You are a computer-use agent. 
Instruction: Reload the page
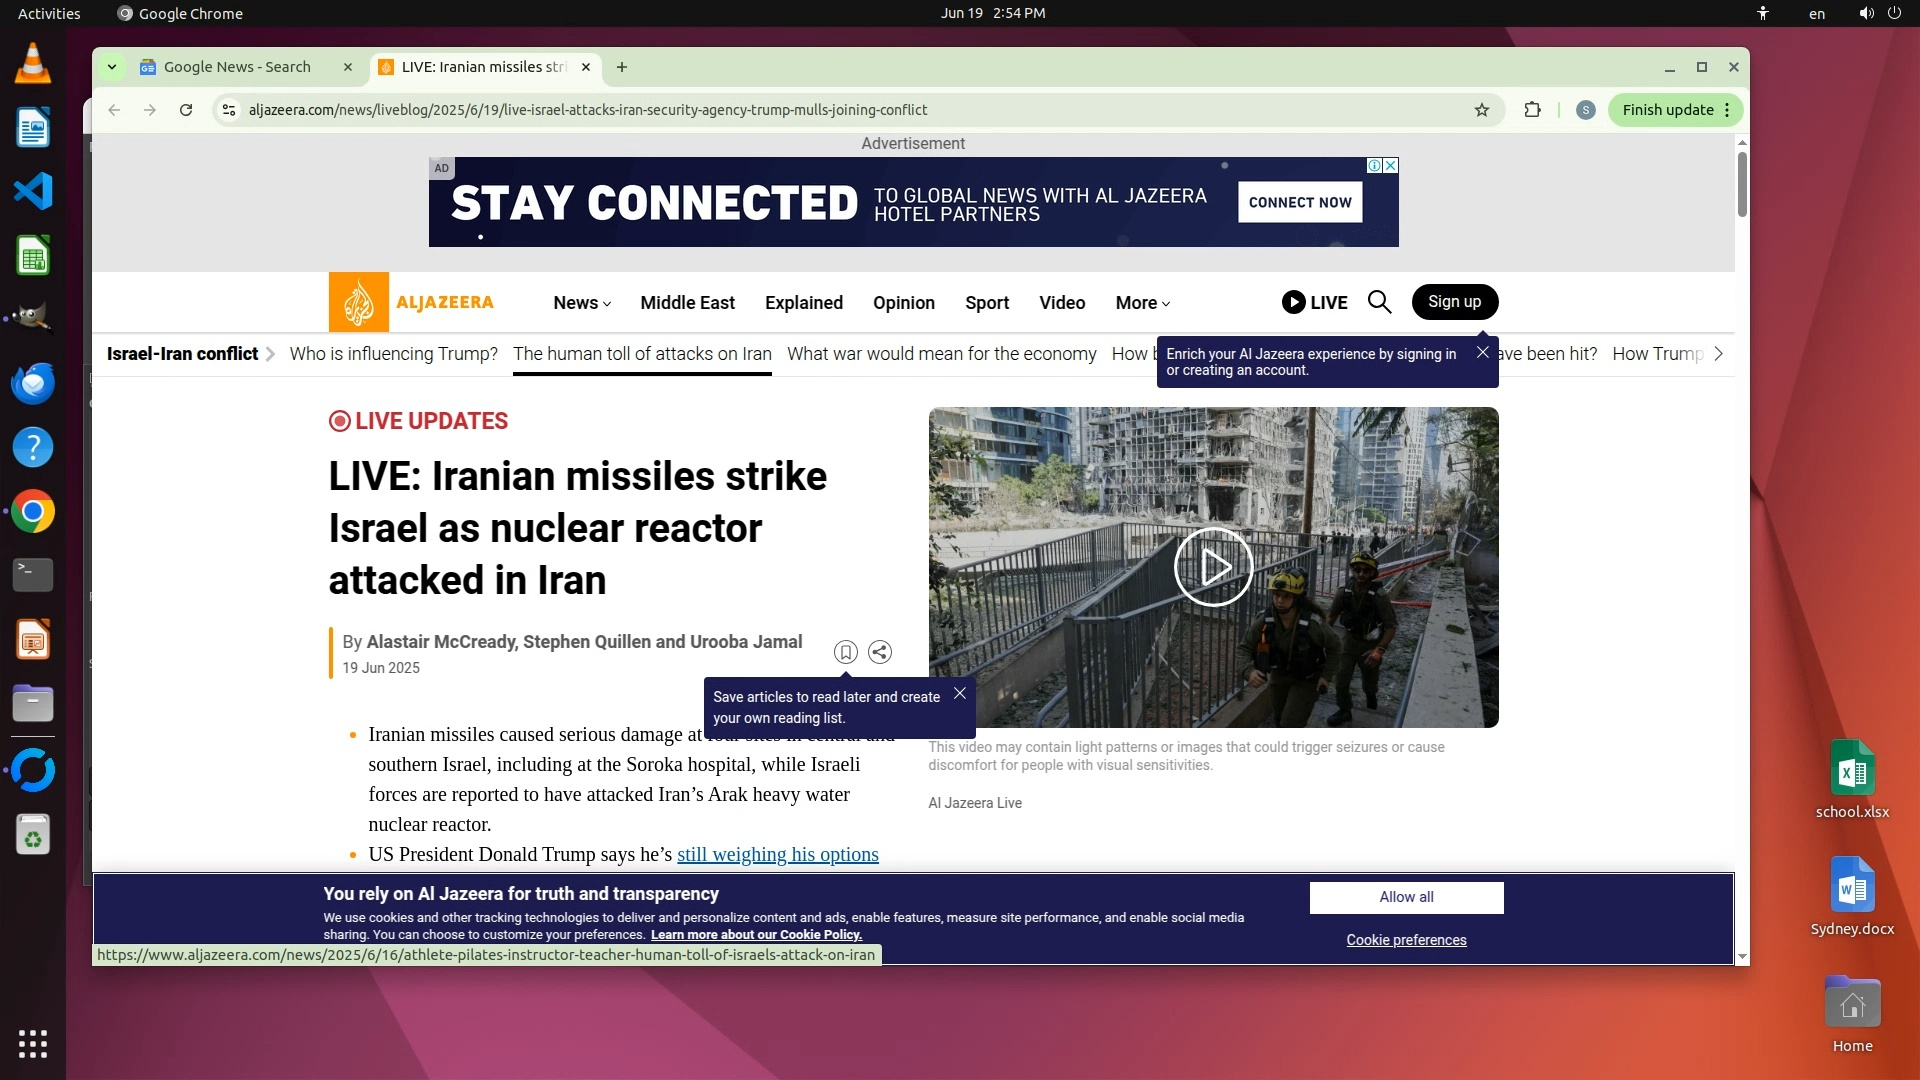pyautogui.click(x=186, y=110)
